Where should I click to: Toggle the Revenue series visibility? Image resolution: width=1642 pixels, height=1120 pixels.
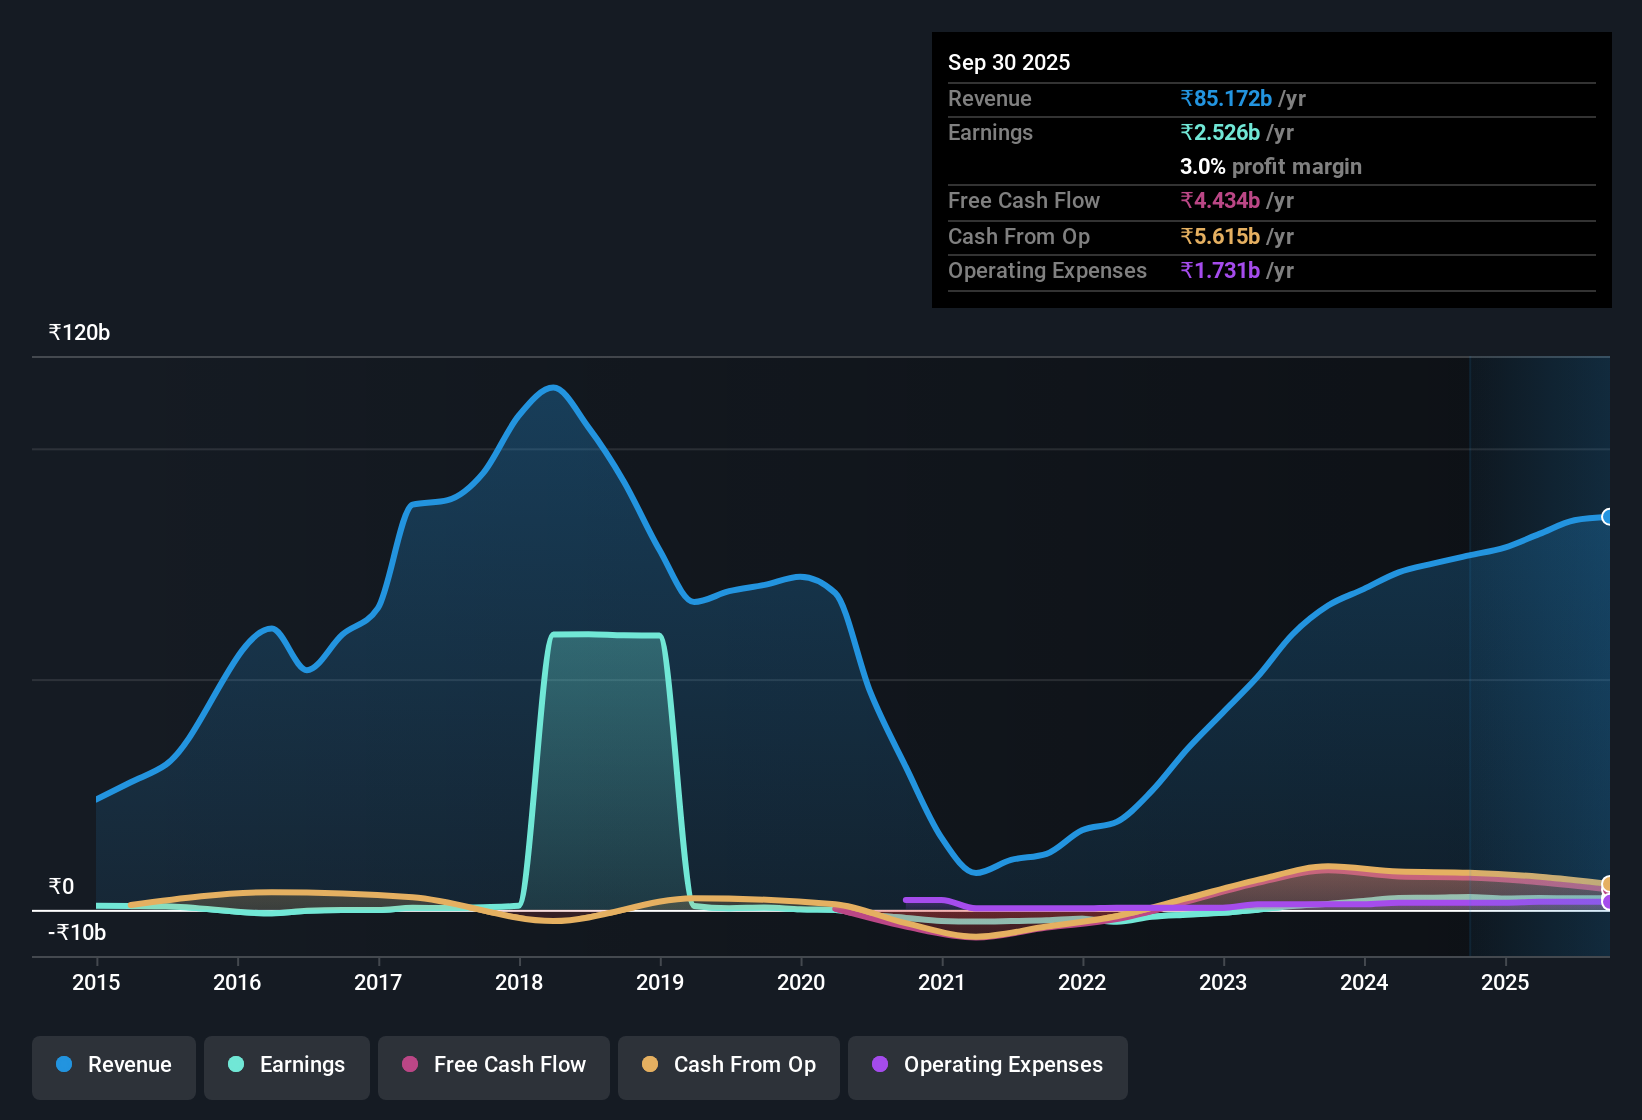pos(113,1065)
